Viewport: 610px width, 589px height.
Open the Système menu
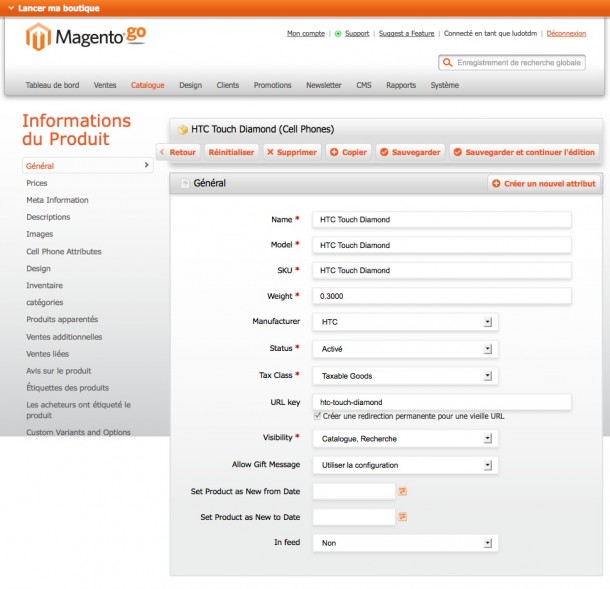tap(445, 85)
